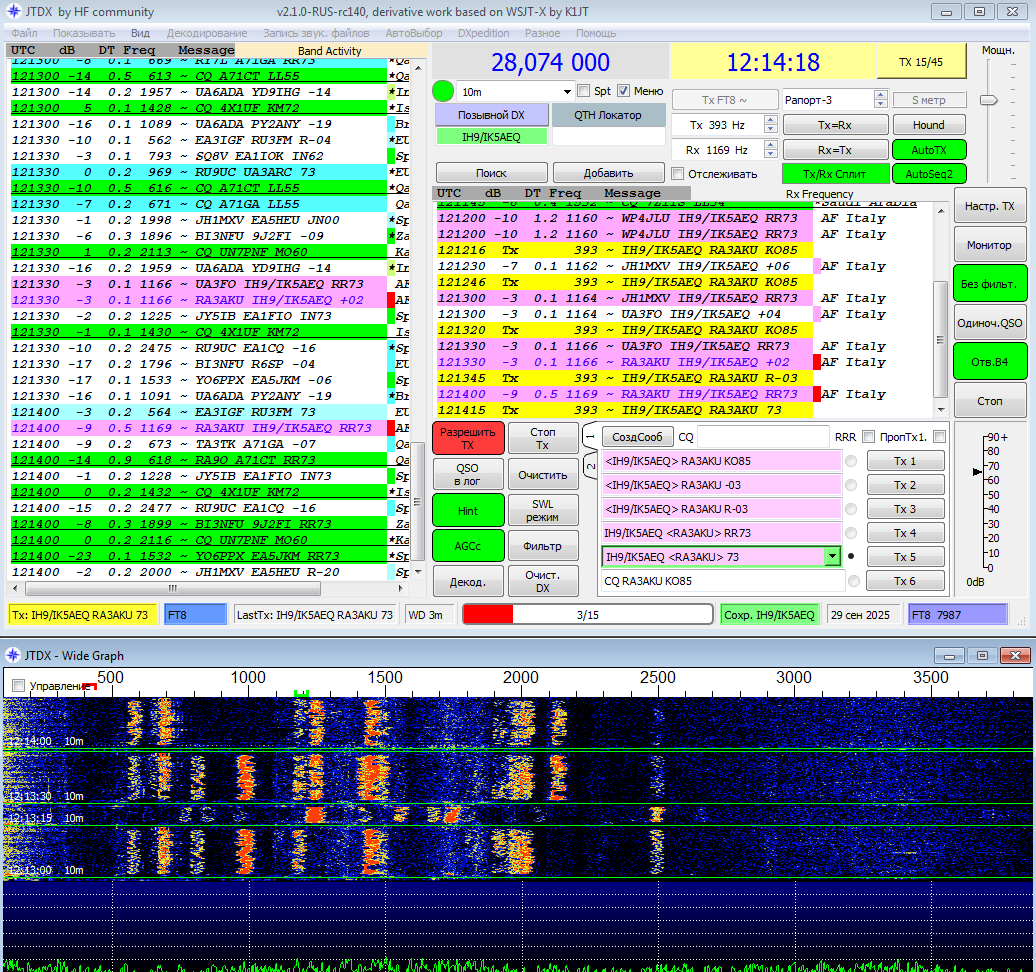Open the Декодирование menu
The width and height of the screenshot is (1036, 972).
[x=207, y=33]
